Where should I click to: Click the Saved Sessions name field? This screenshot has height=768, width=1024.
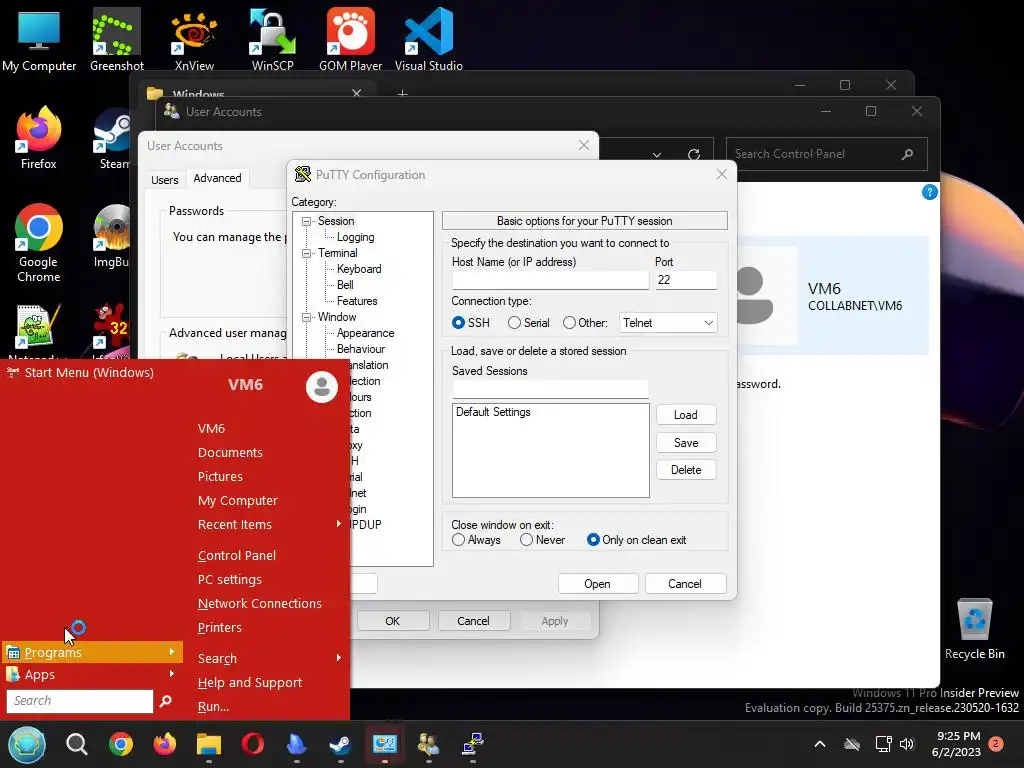pos(550,389)
